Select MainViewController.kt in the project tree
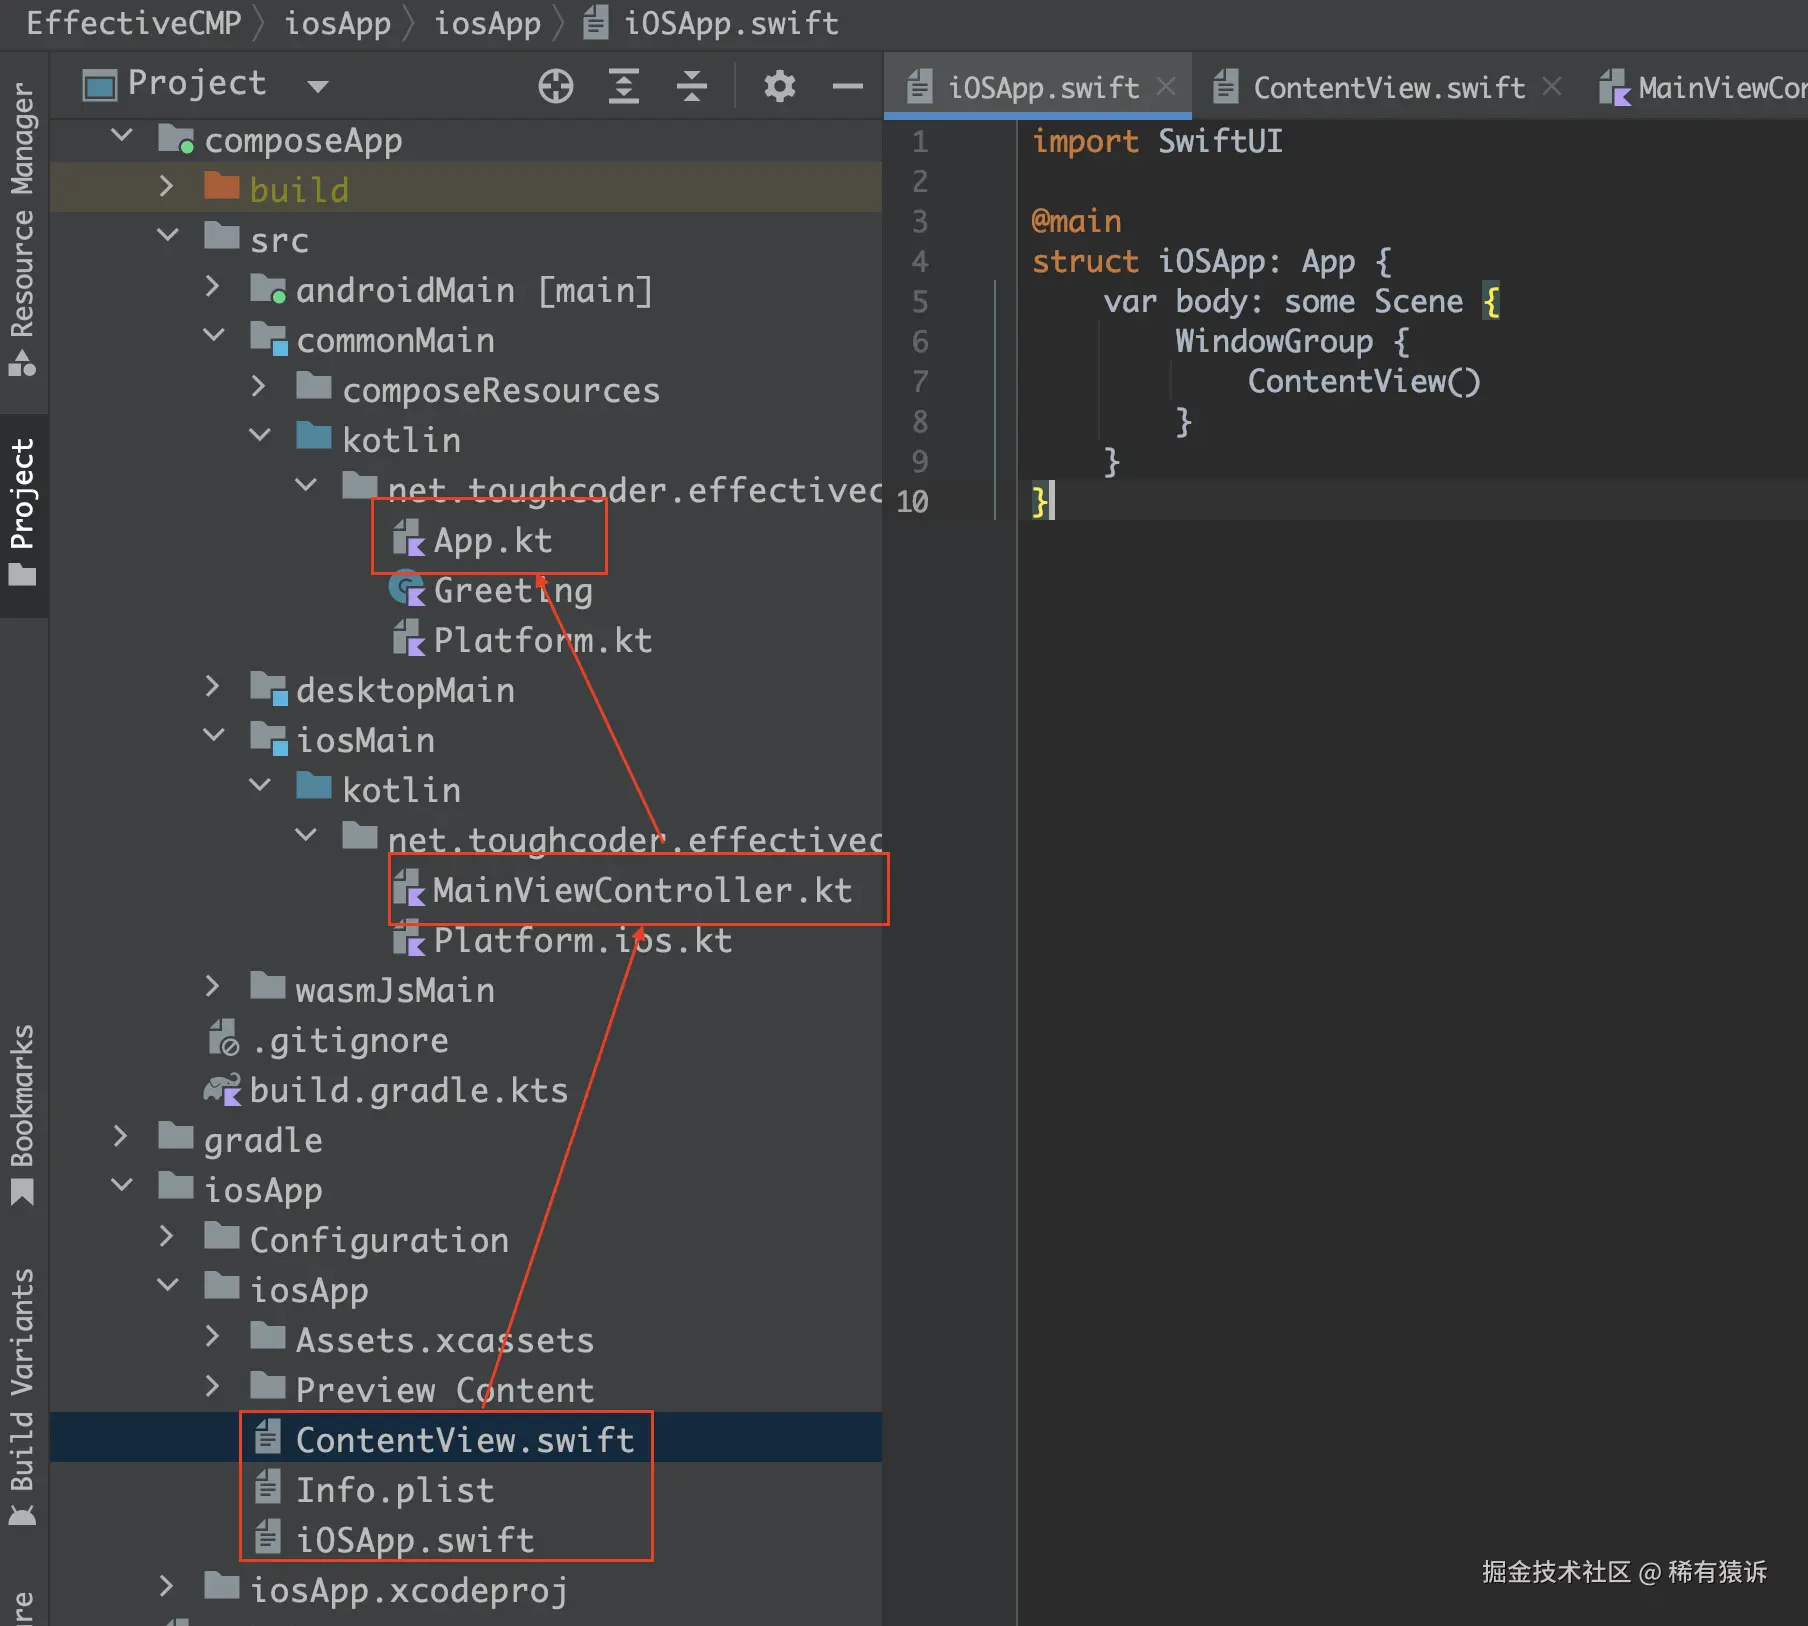 click(641, 890)
